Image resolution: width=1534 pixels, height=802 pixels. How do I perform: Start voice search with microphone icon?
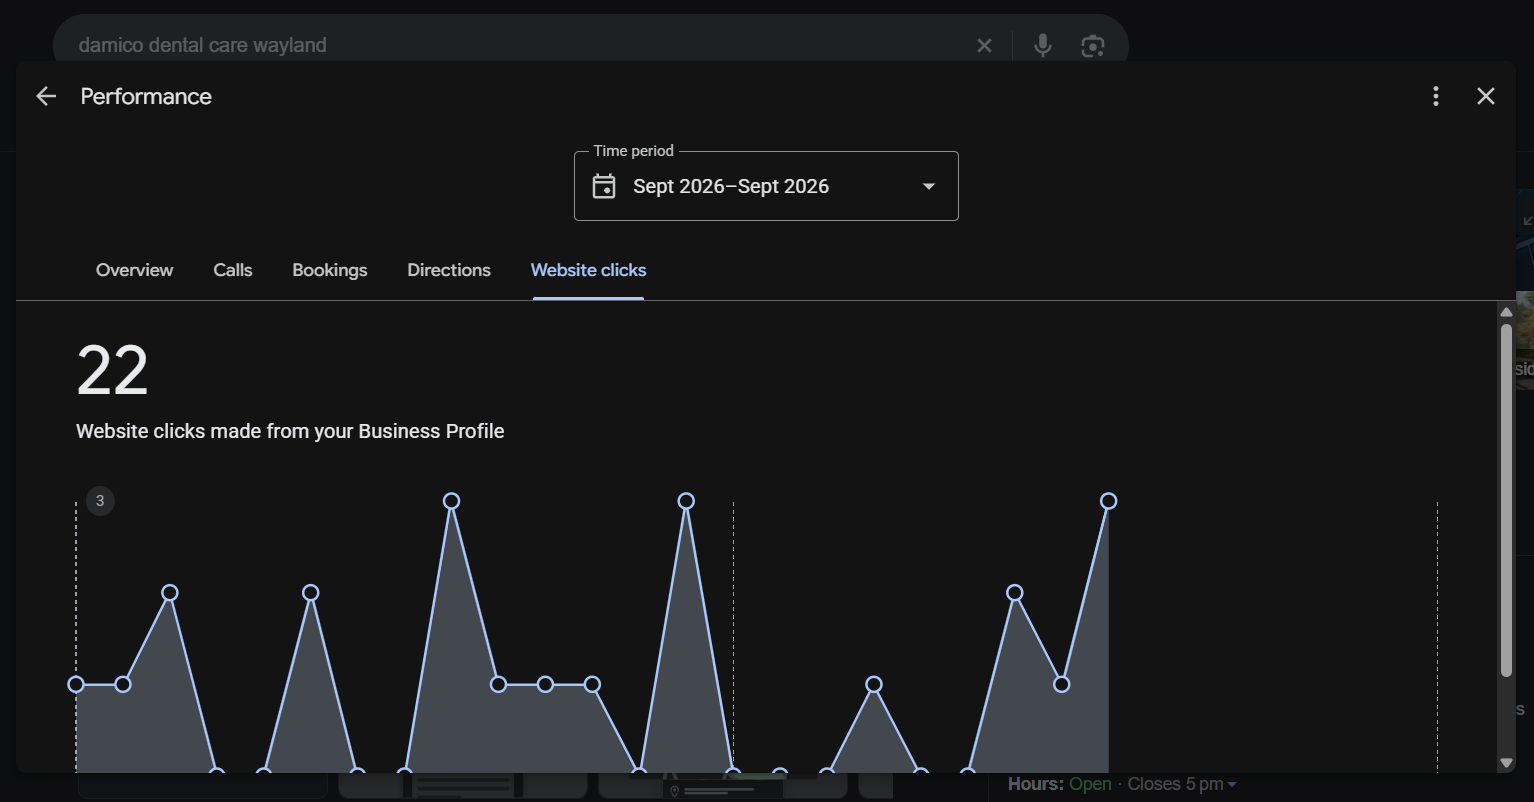click(x=1042, y=45)
